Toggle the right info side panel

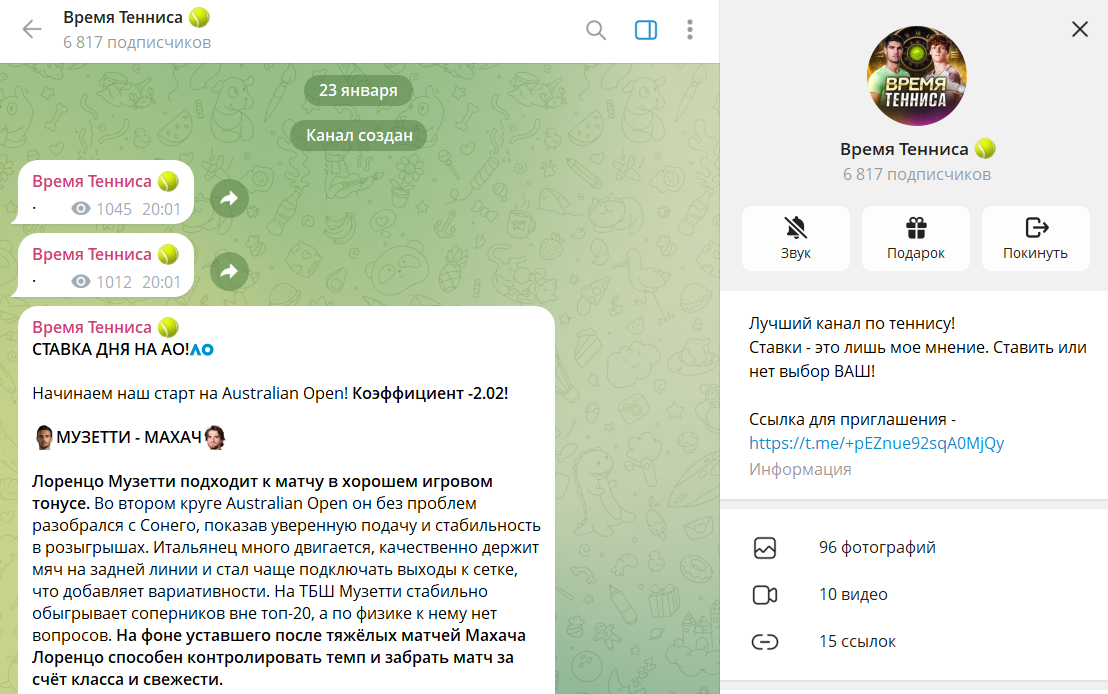tap(646, 30)
